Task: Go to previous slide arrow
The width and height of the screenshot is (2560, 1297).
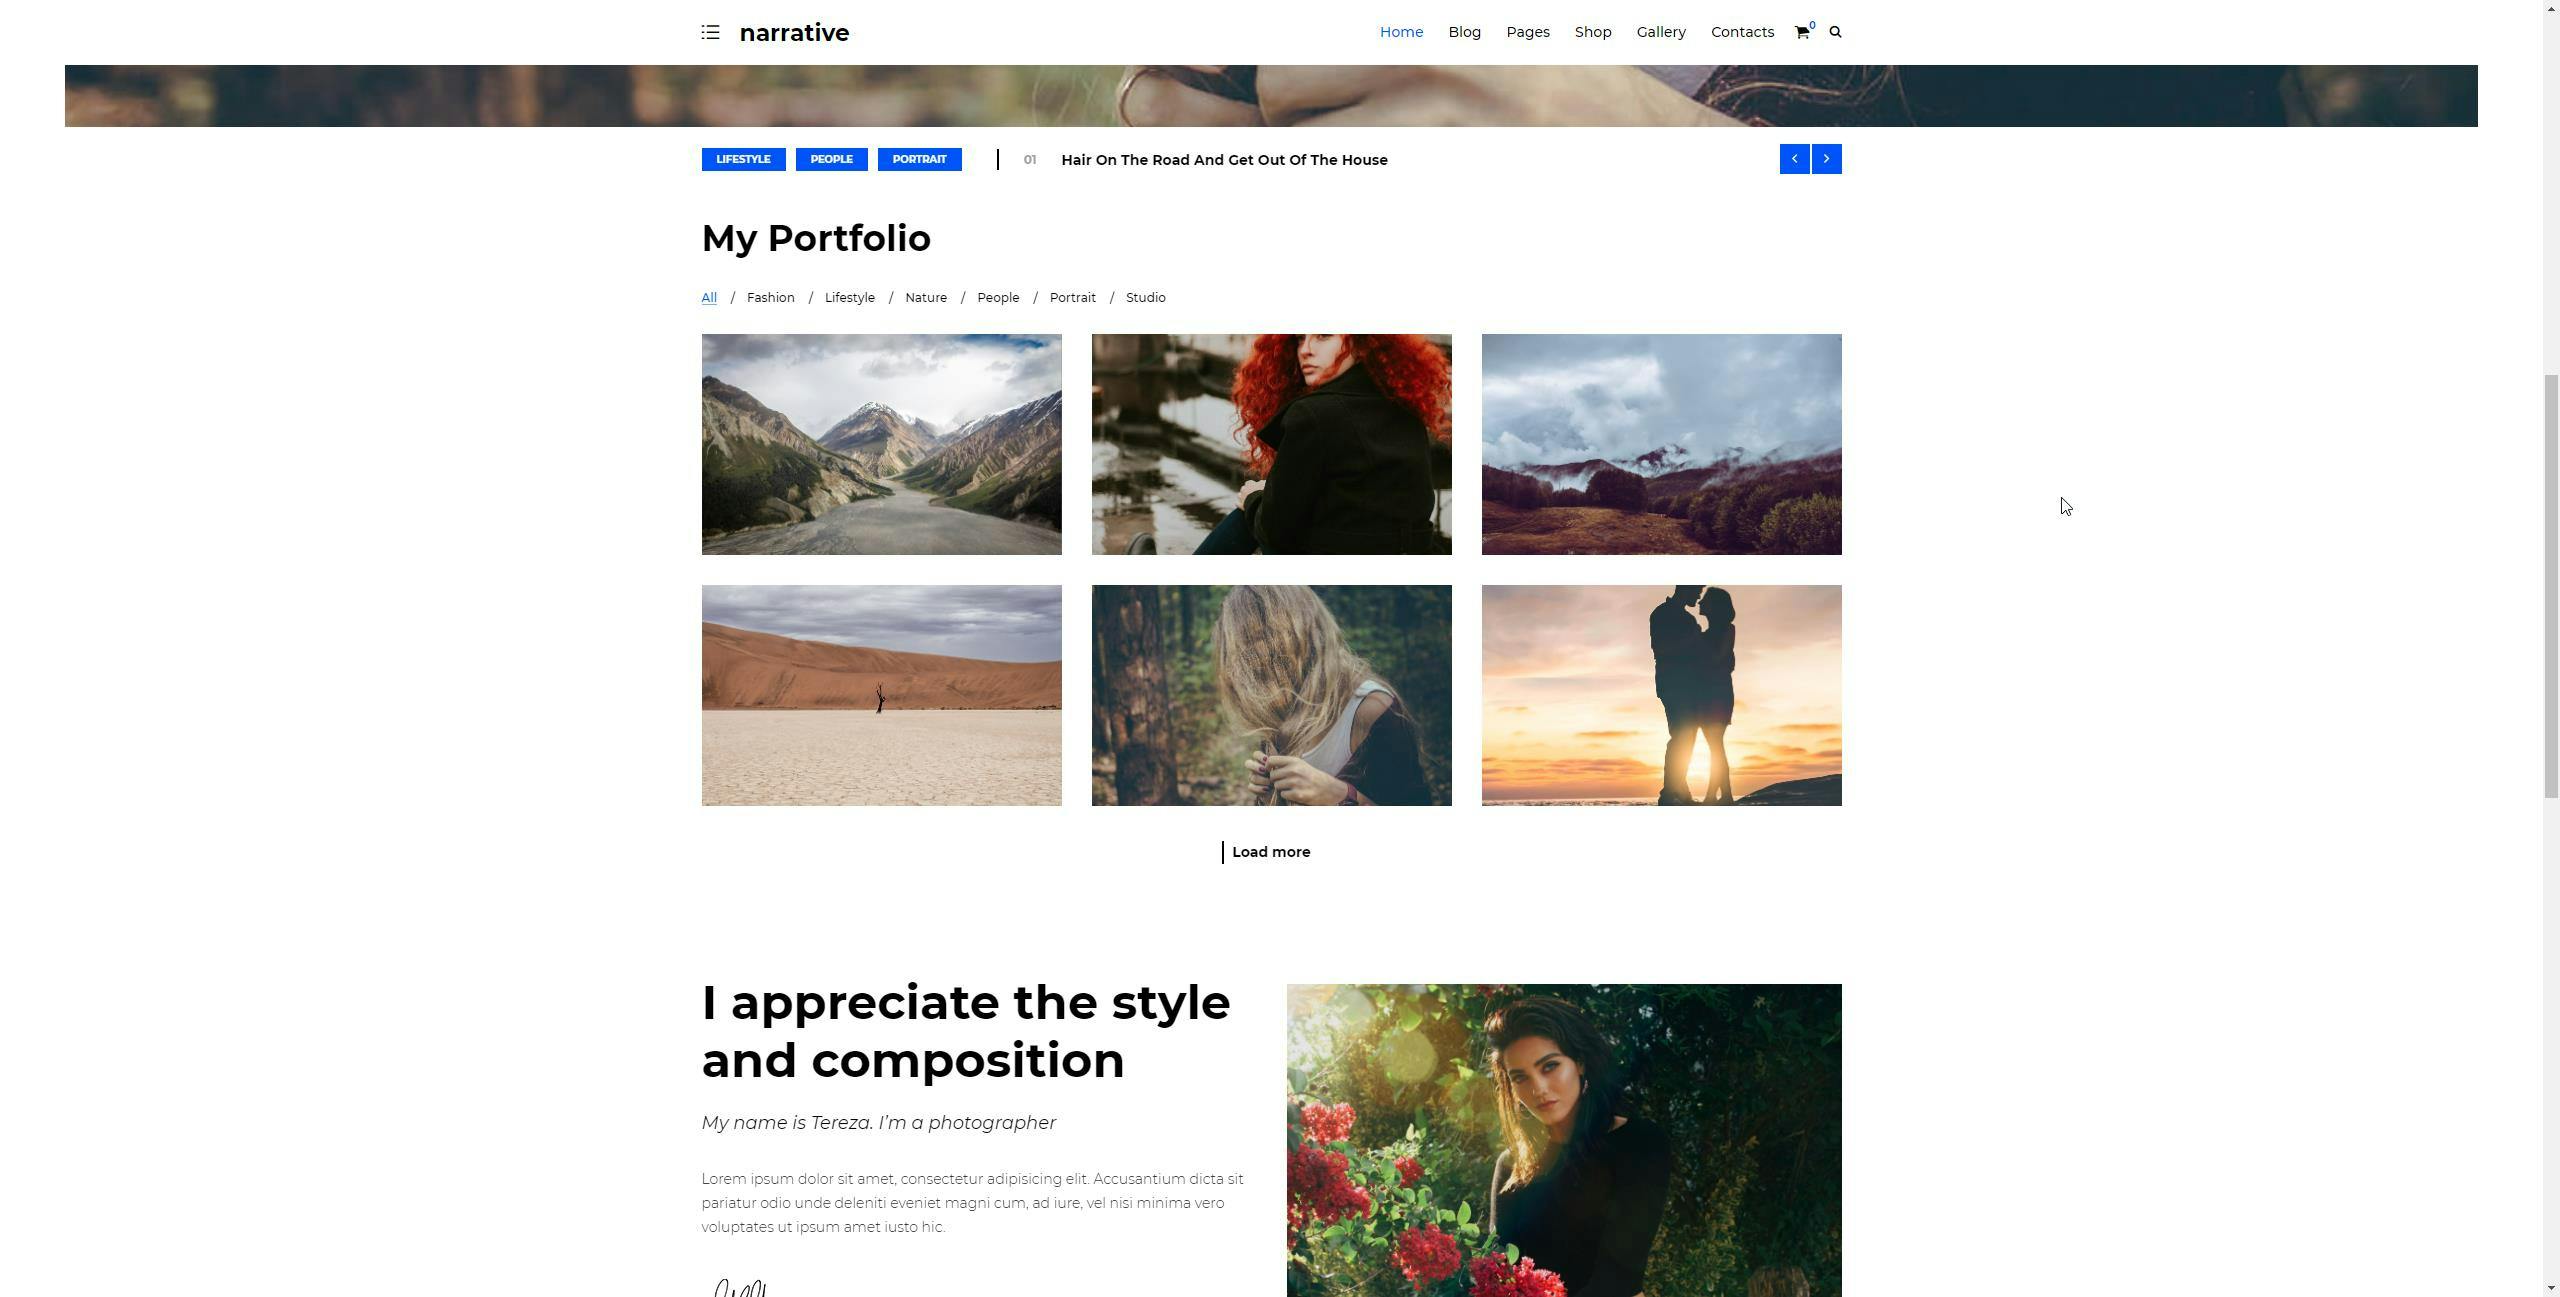Action: [1794, 159]
